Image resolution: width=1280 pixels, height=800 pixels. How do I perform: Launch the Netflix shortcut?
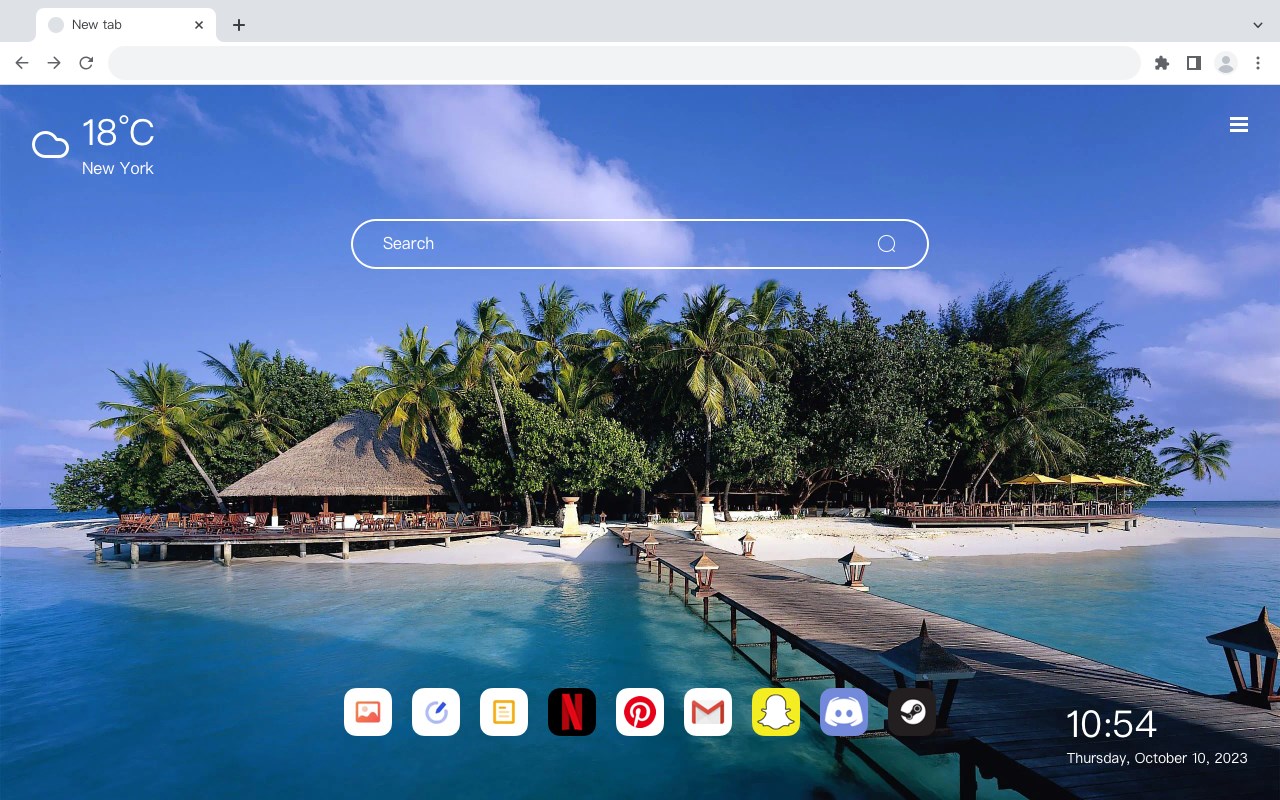pyautogui.click(x=572, y=712)
